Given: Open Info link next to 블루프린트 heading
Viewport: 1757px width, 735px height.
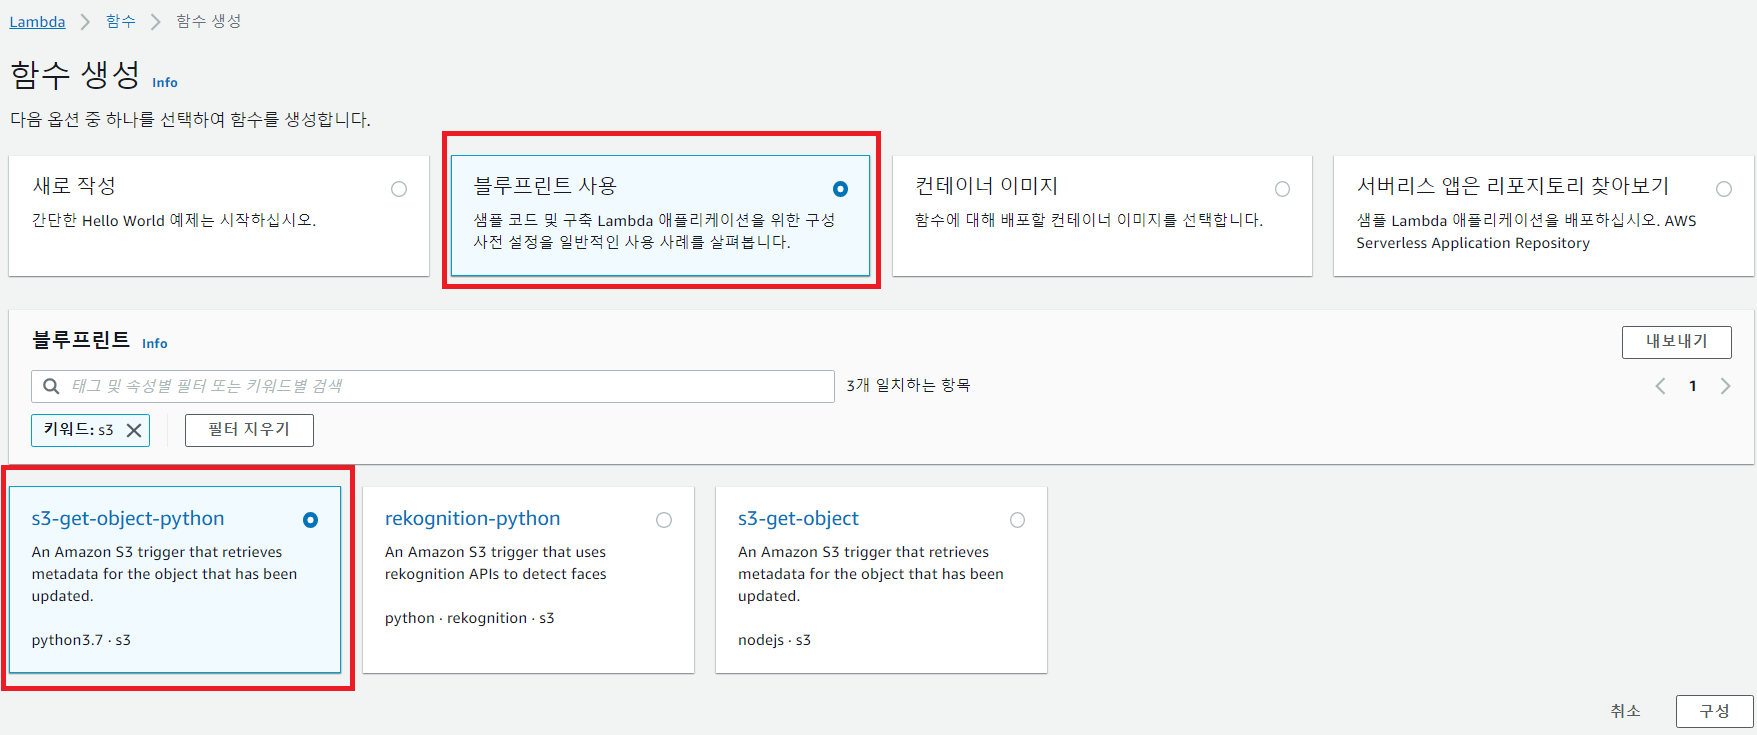Looking at the screenshot, I should coord(155,344).
